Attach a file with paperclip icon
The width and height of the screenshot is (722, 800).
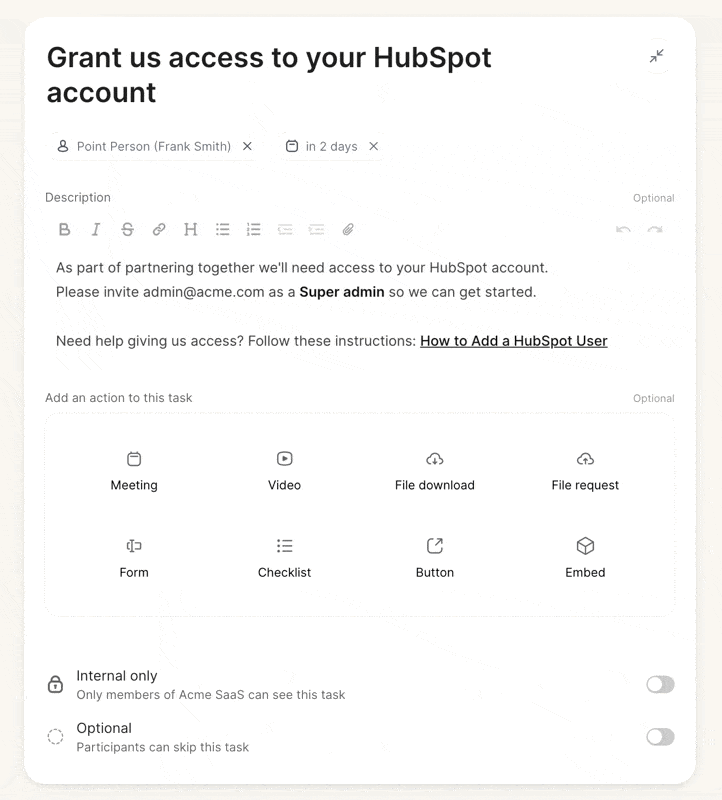click(348, 230)
